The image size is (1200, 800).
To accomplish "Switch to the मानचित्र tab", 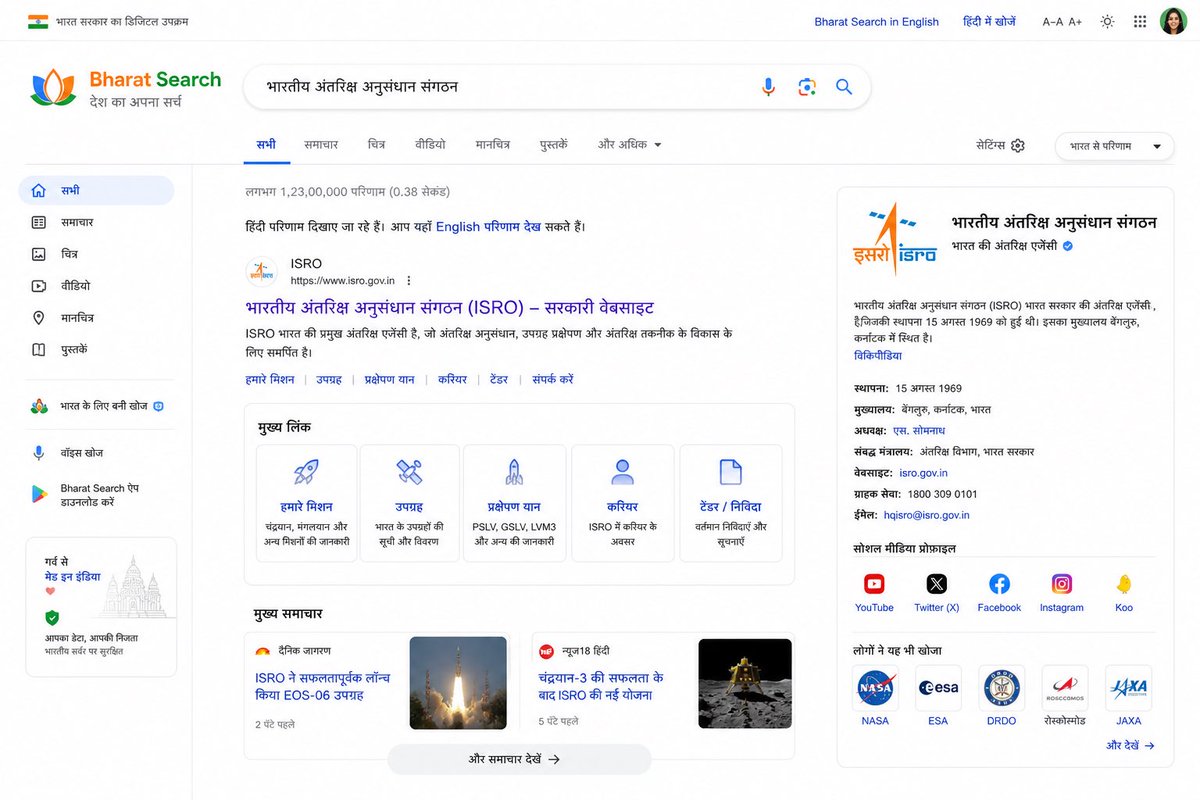I will 492,145.
